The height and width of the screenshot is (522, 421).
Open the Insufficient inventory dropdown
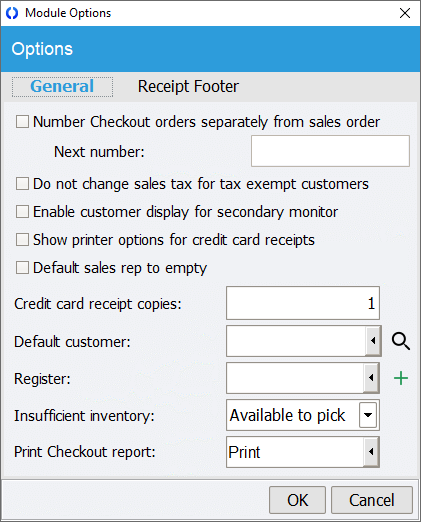(x=368, y=415)
